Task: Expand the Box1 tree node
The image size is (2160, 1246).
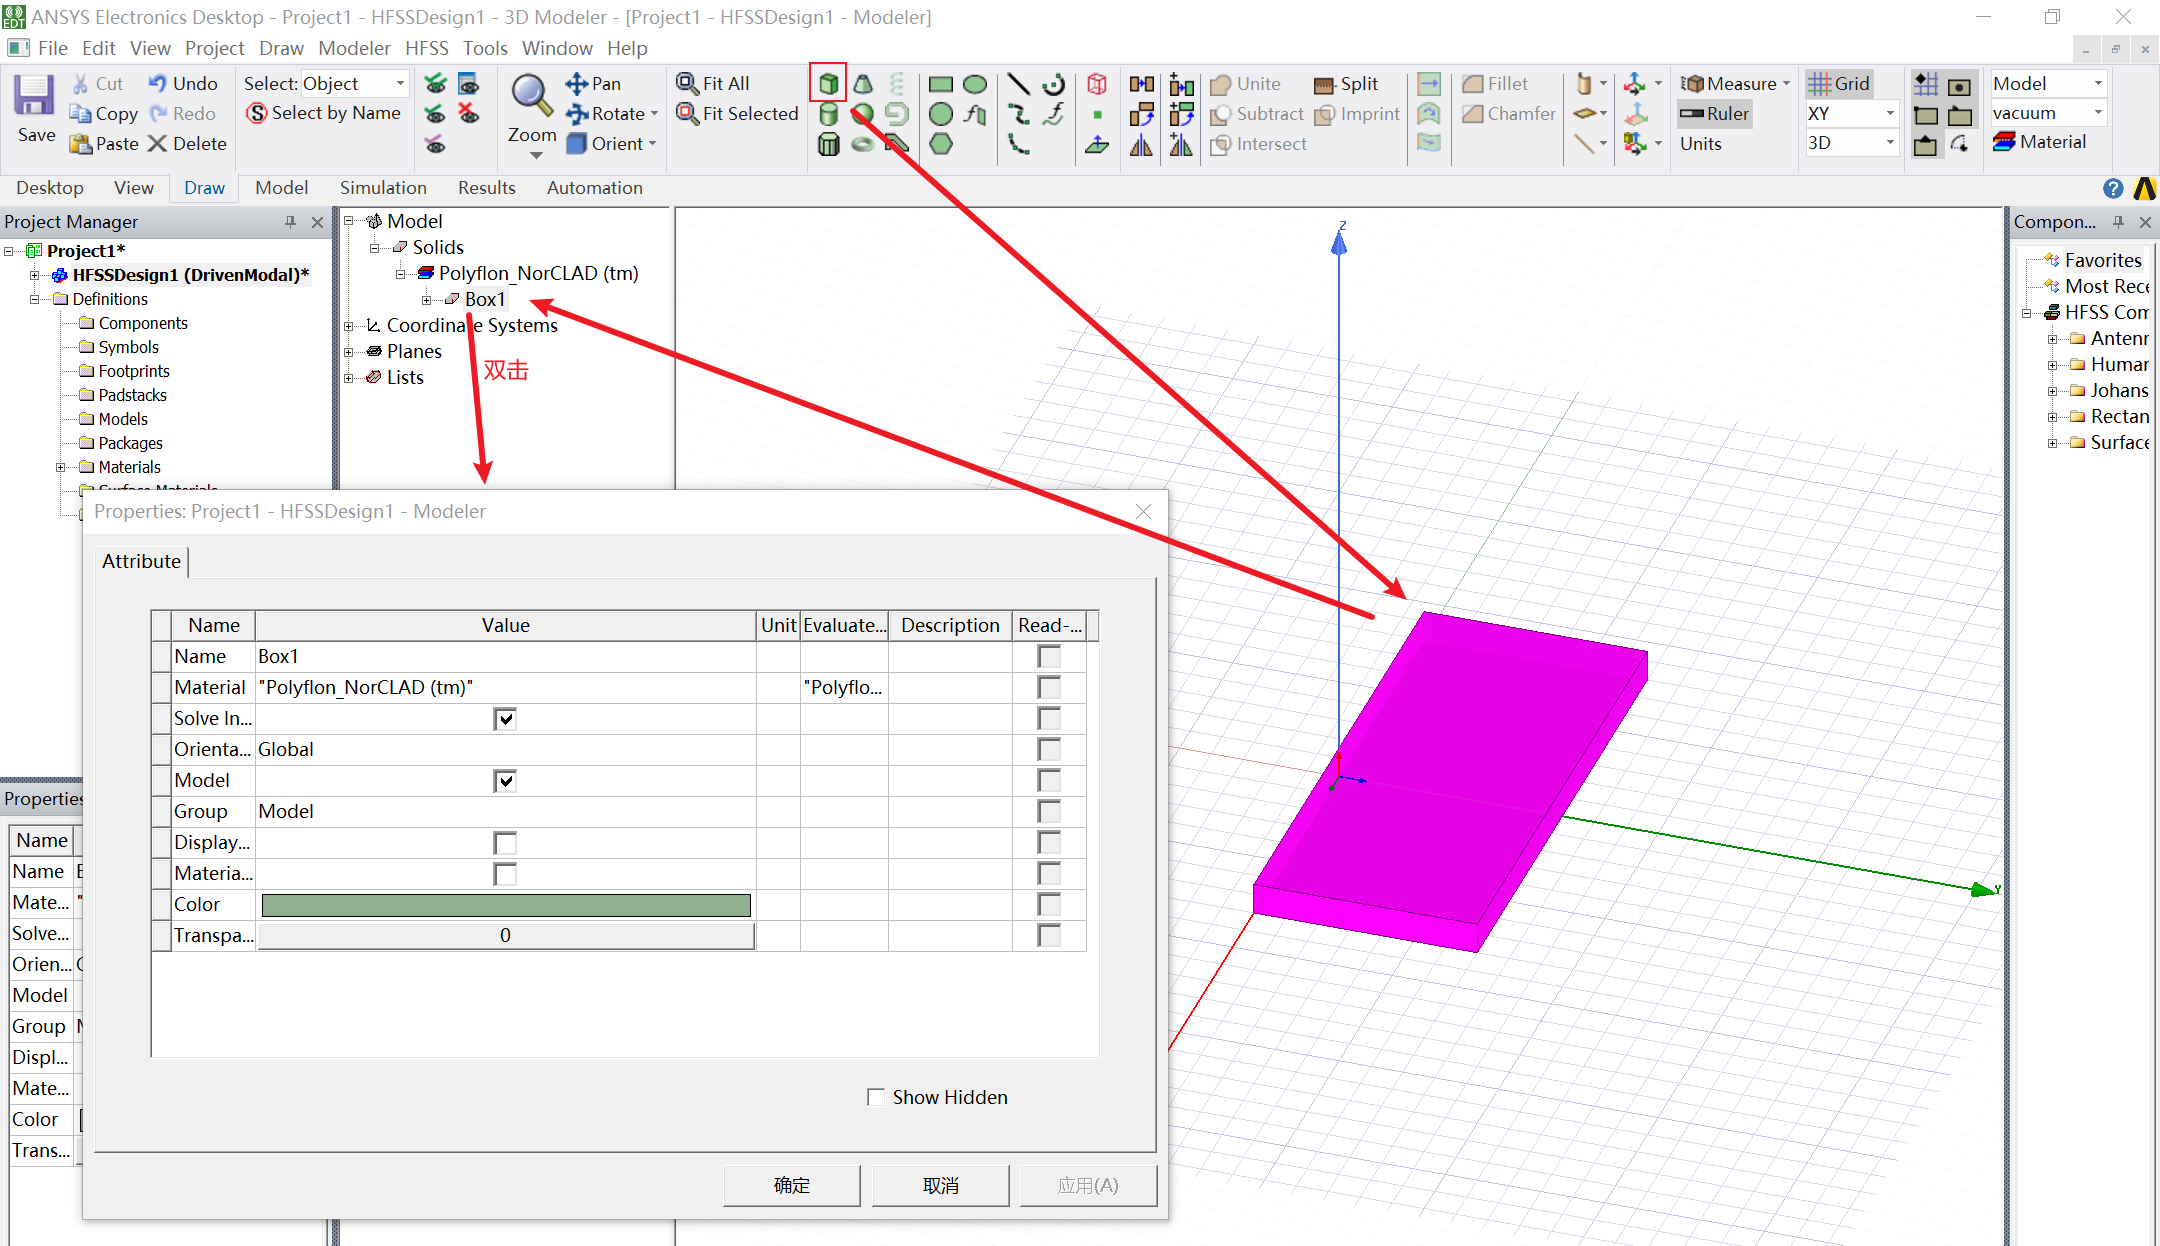Action: click(x=427, y=300)
